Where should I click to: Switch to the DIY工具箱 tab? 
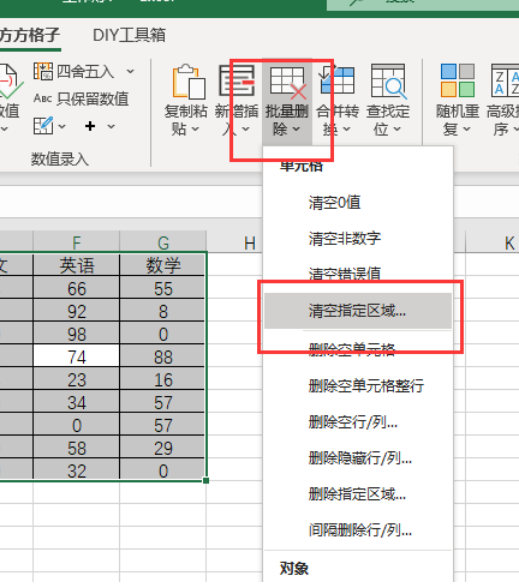click(x=129, y=35)
